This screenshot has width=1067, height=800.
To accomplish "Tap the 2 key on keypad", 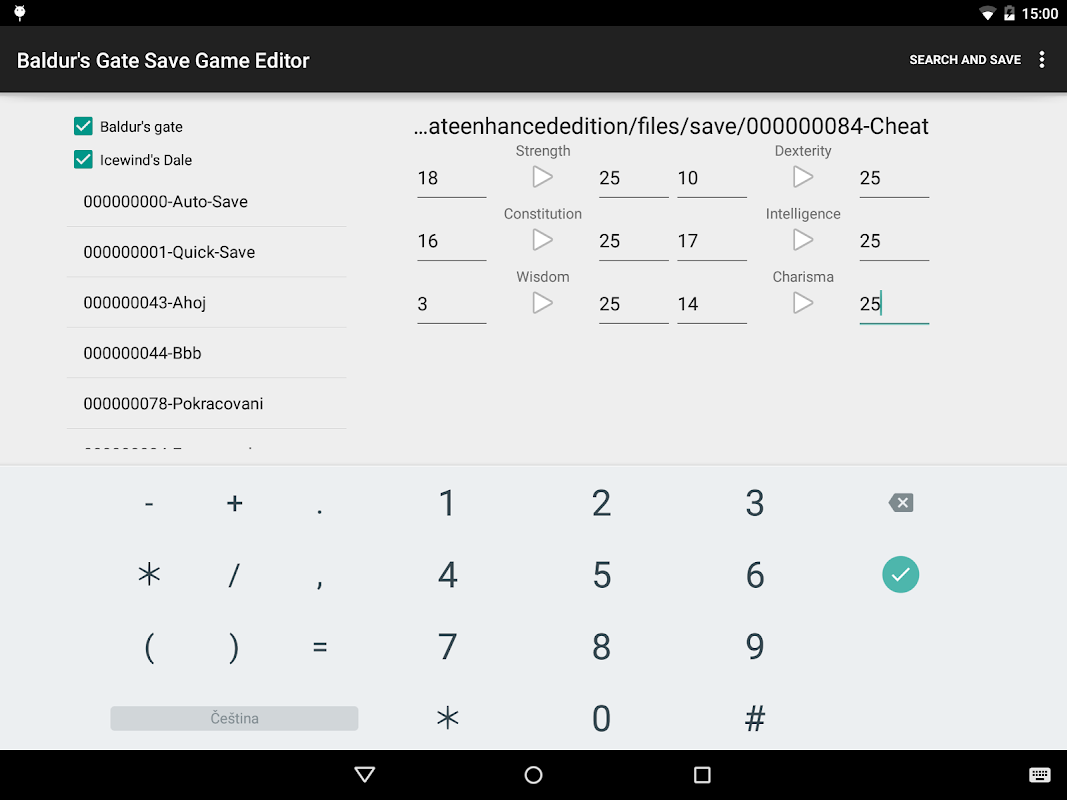I will (x=601, y=503).
